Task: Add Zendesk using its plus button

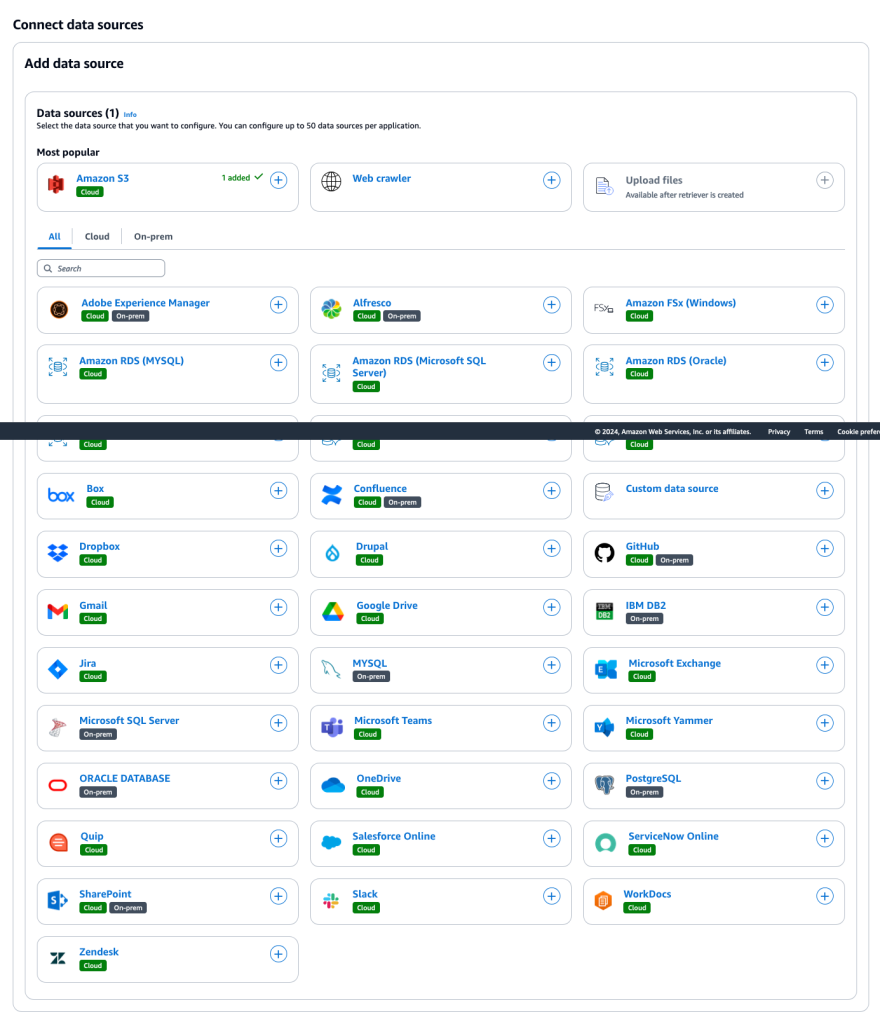Action: 279,954
